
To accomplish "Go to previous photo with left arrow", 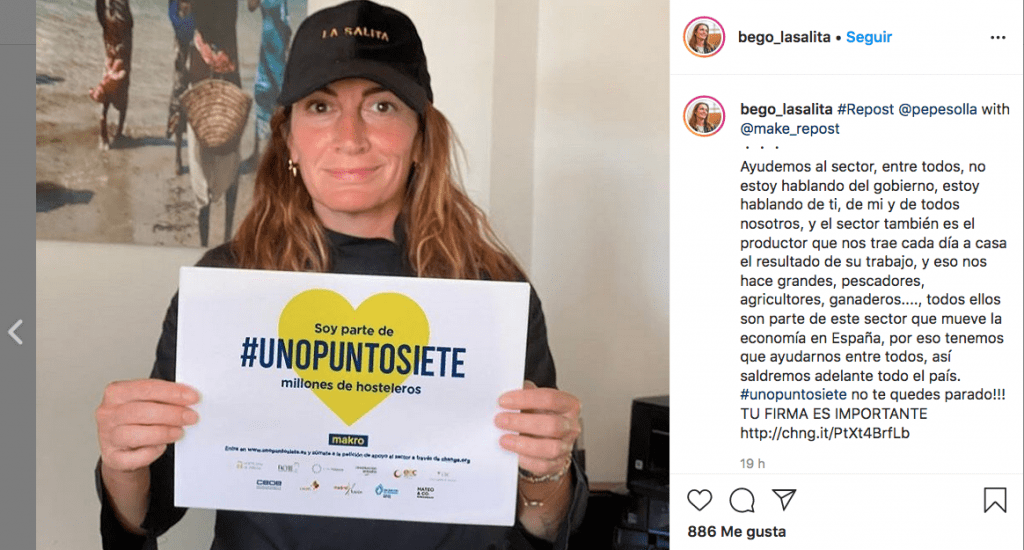I will point(16,332).
